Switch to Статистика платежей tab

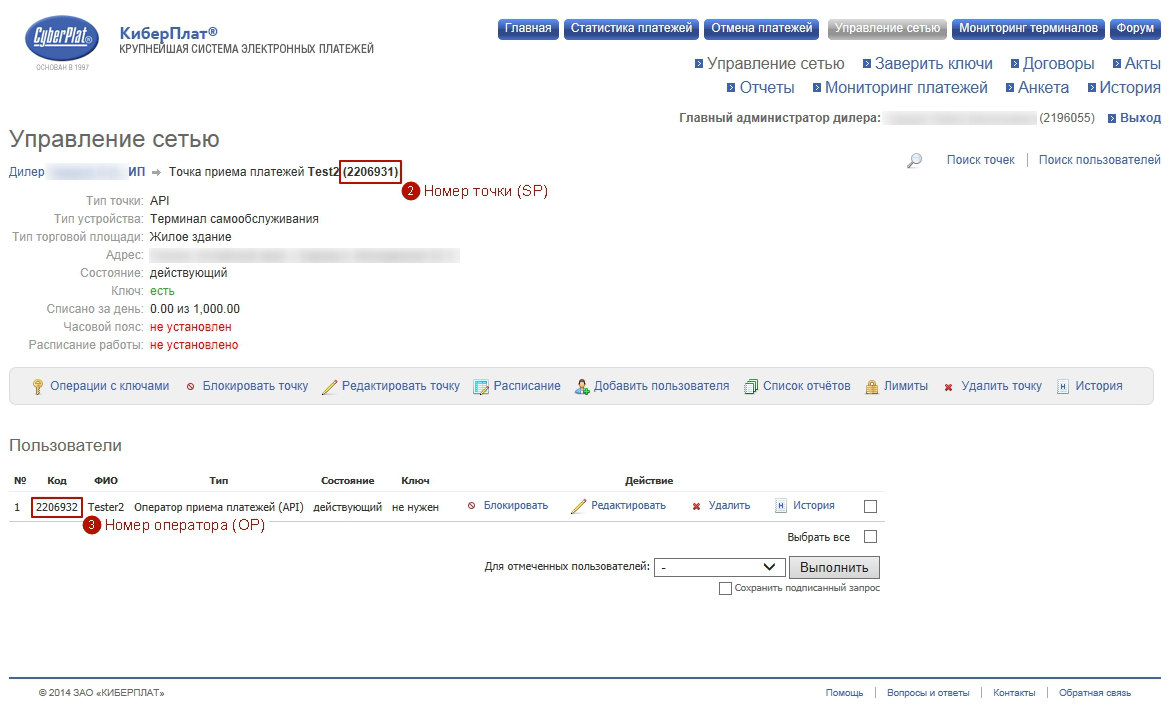coord(631,29)
